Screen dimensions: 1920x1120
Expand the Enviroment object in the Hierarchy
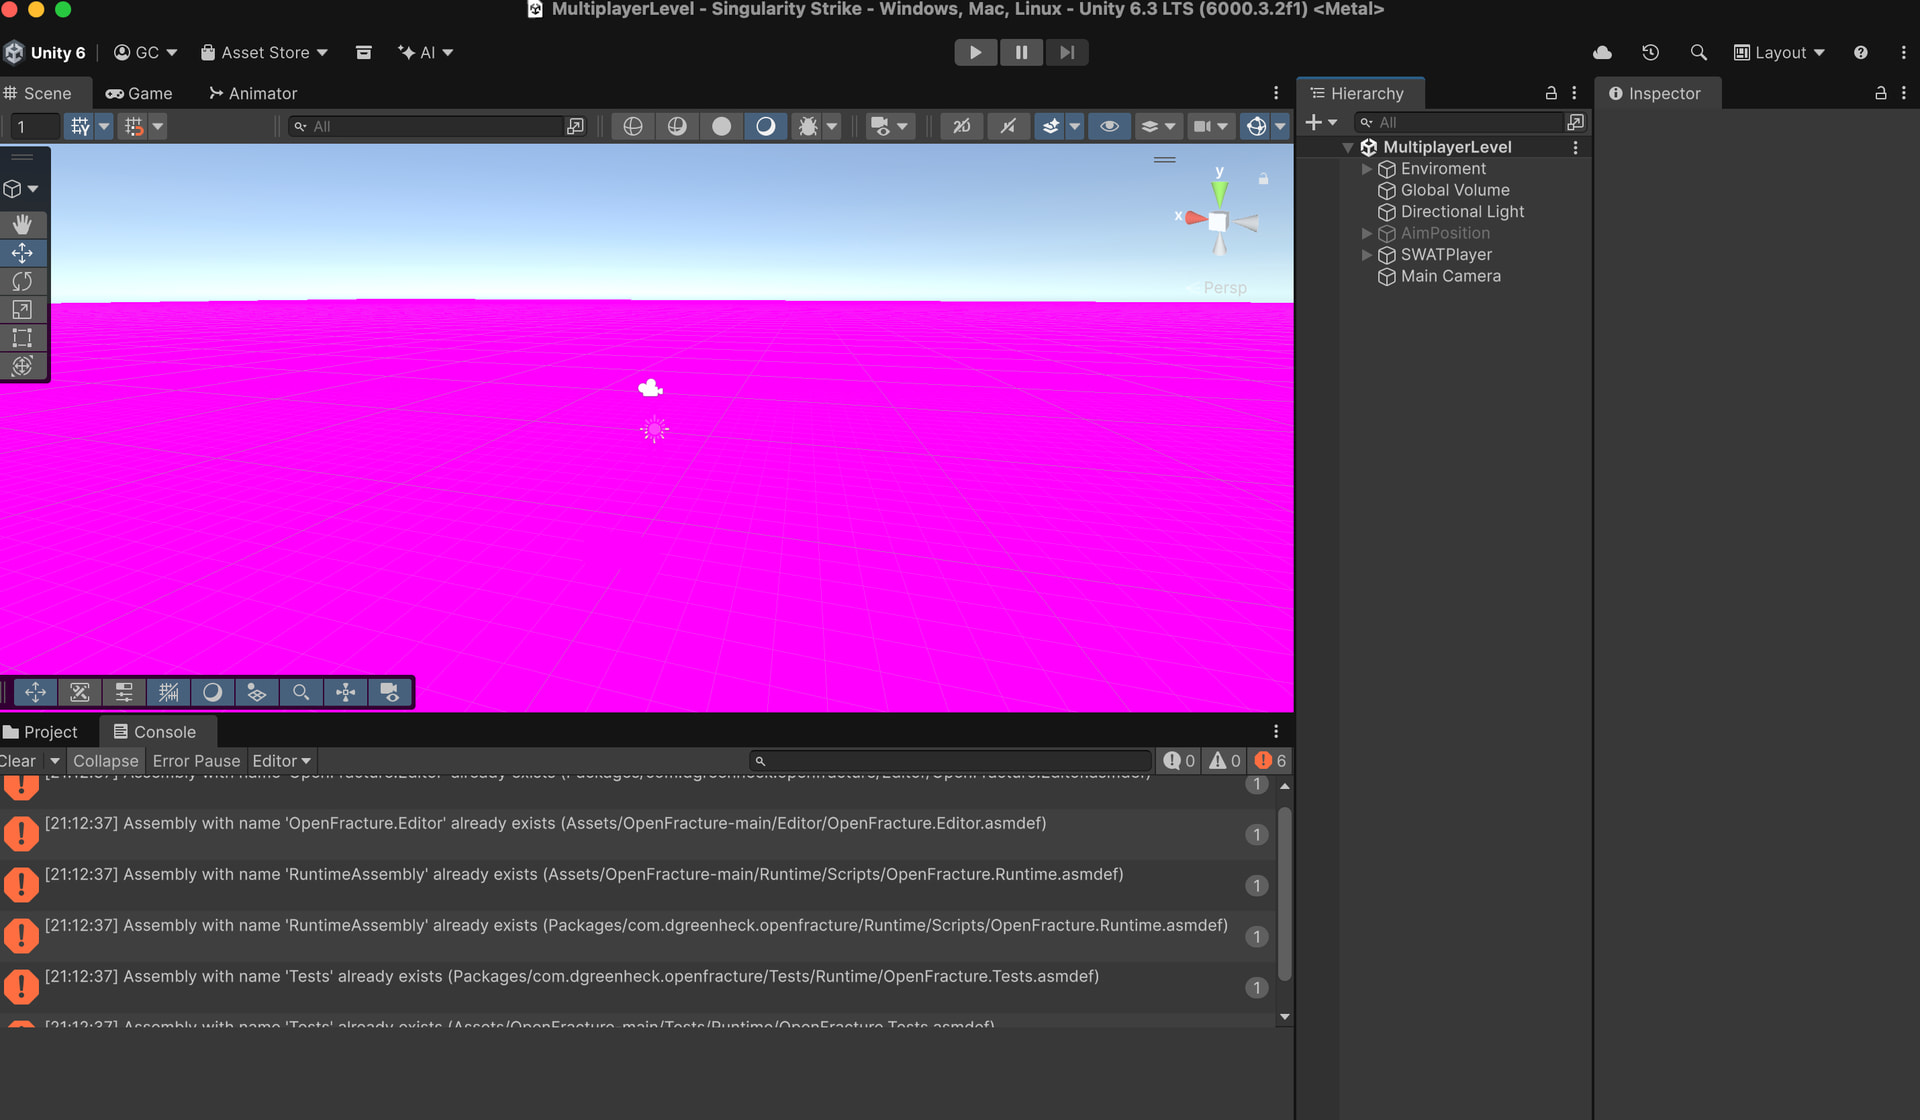1366,169
